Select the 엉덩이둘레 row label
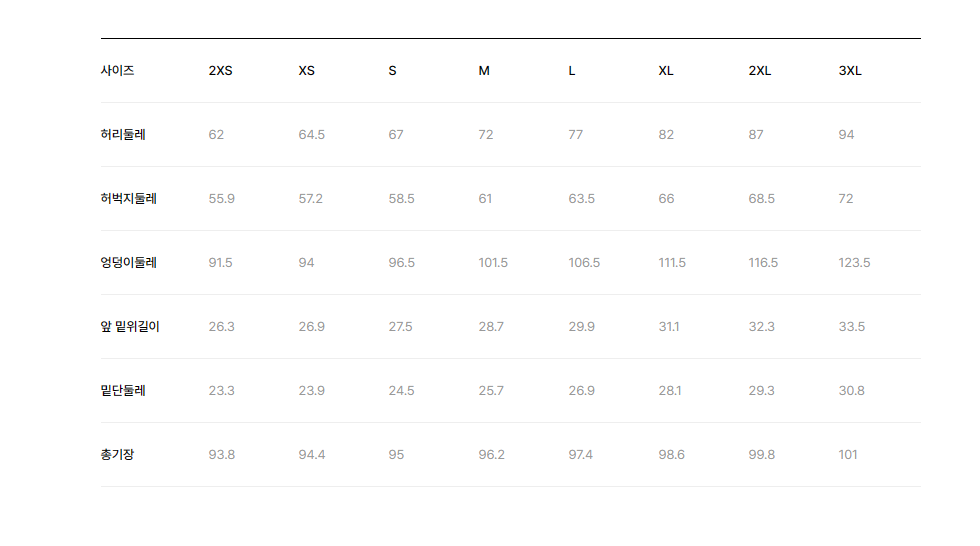 [x=129, y=262]
